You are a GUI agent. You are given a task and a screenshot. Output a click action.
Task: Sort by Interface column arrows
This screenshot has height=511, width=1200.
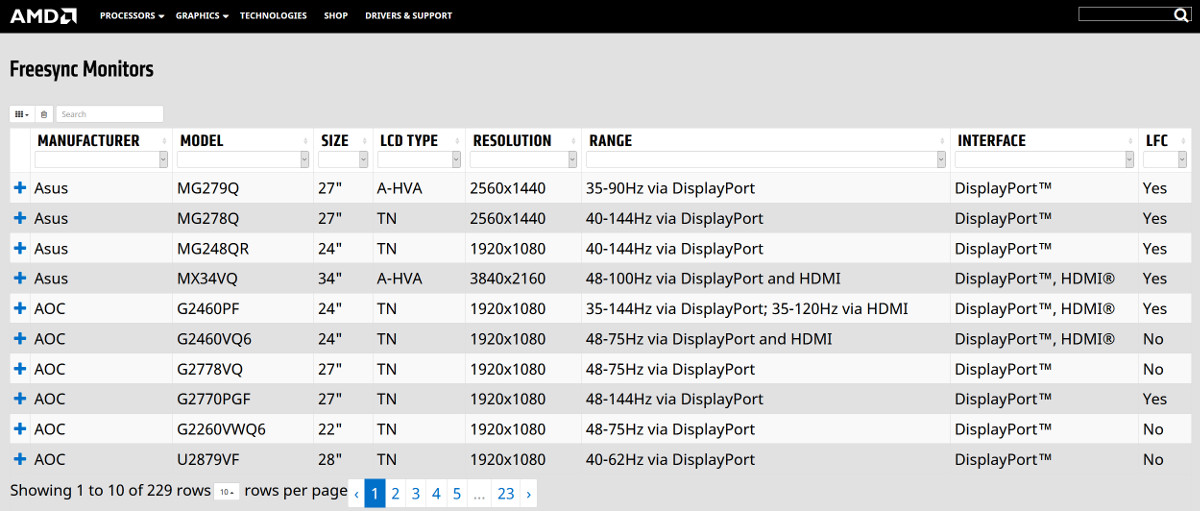1130,141
